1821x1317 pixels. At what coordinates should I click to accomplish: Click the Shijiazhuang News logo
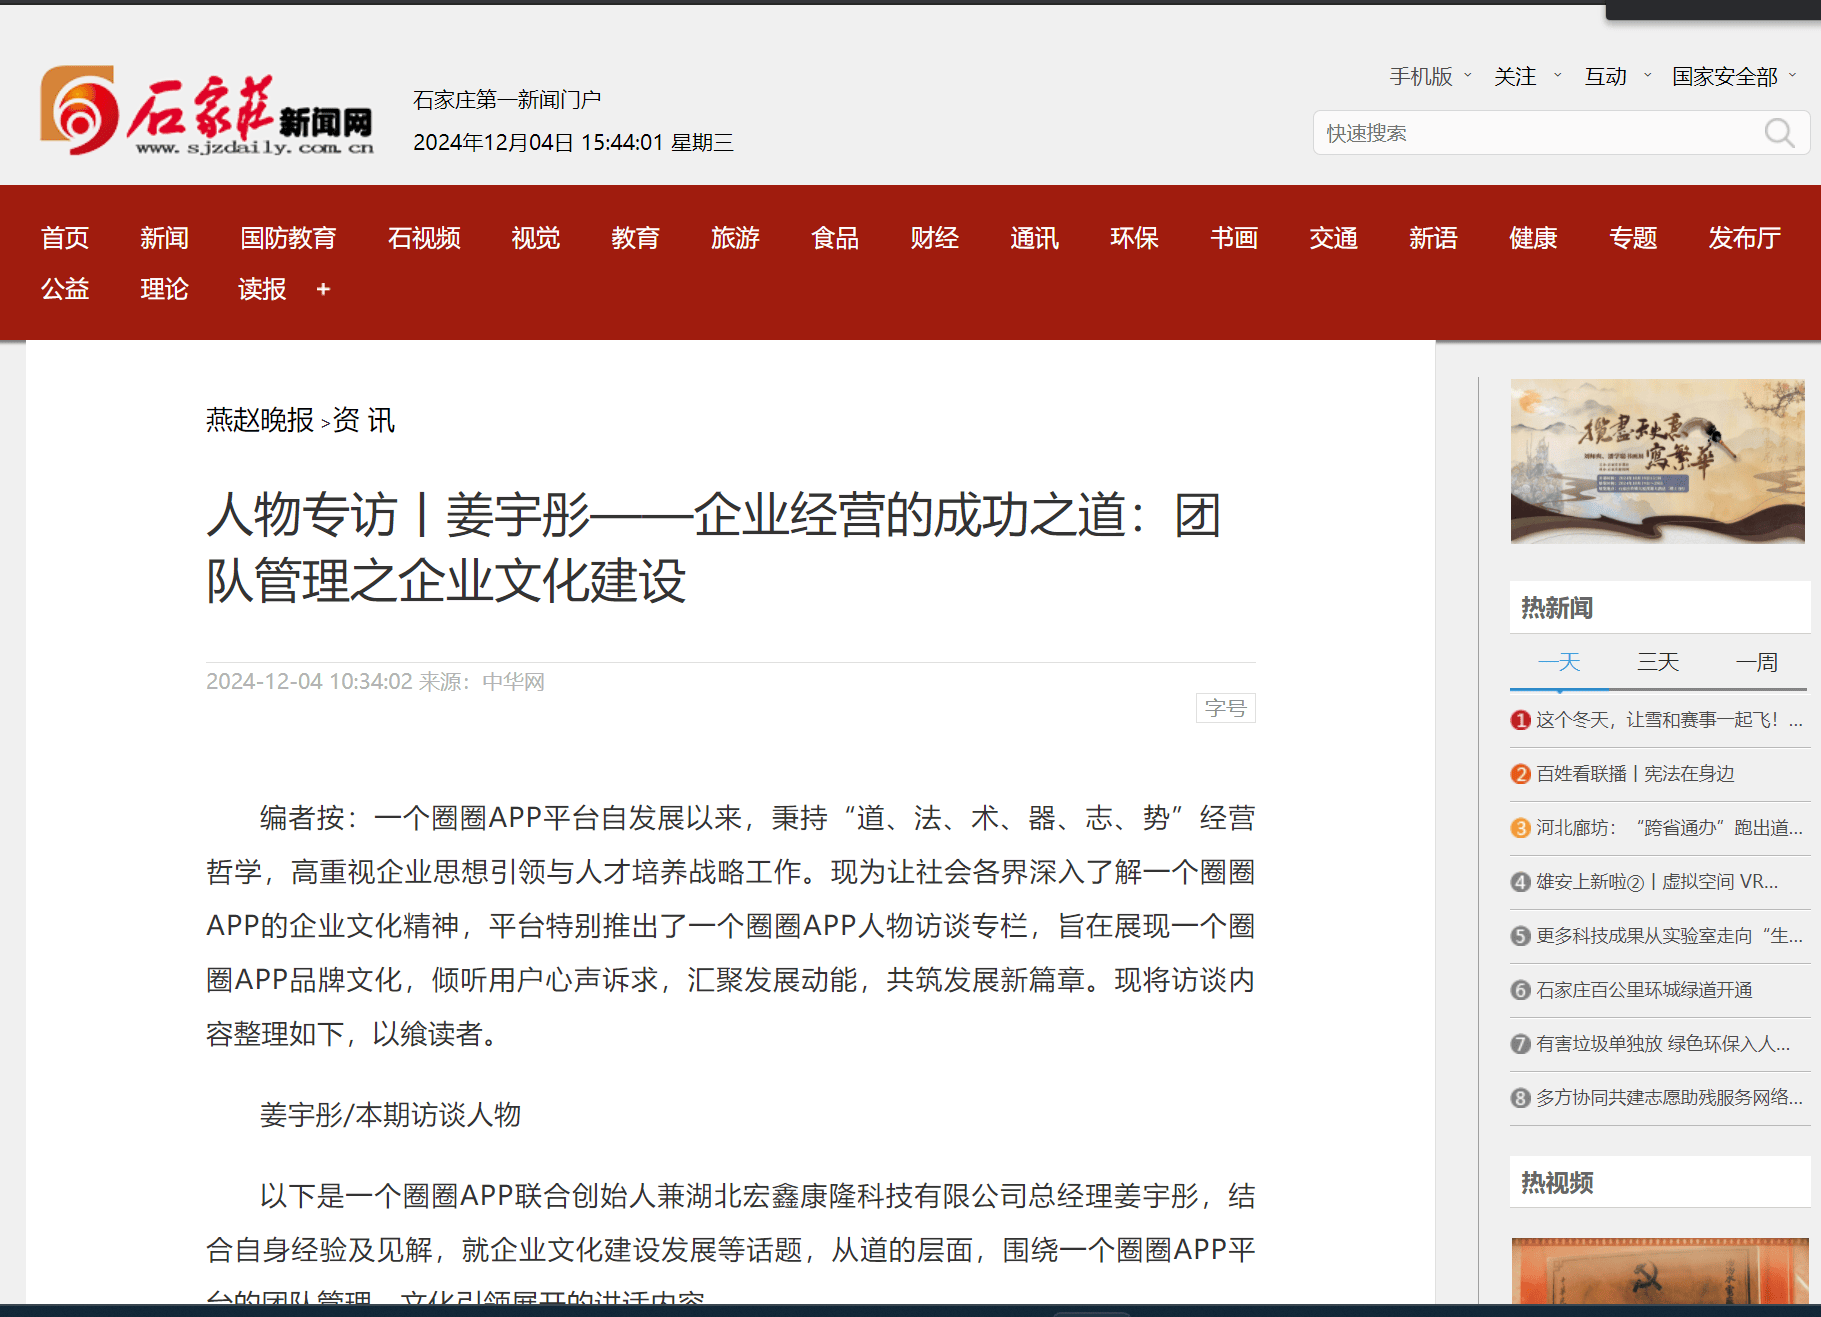point(207,111)
